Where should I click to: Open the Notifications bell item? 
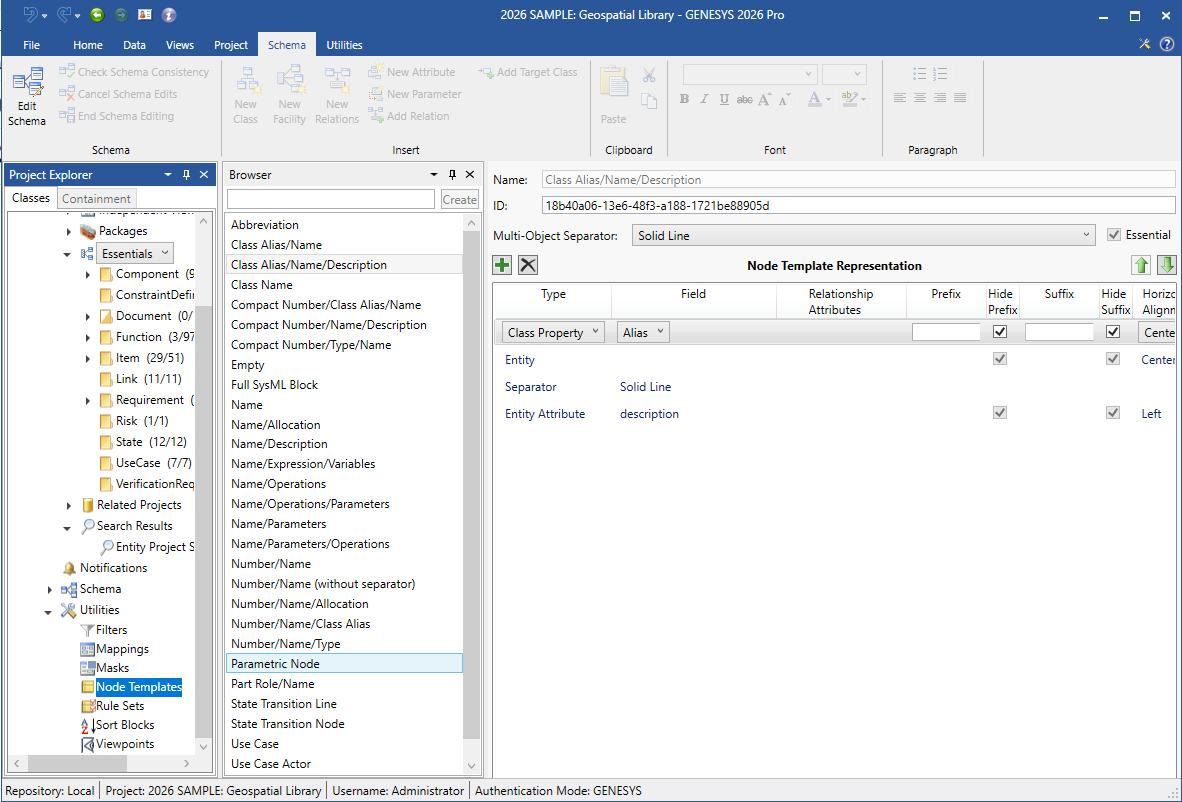tap(113, 568)
